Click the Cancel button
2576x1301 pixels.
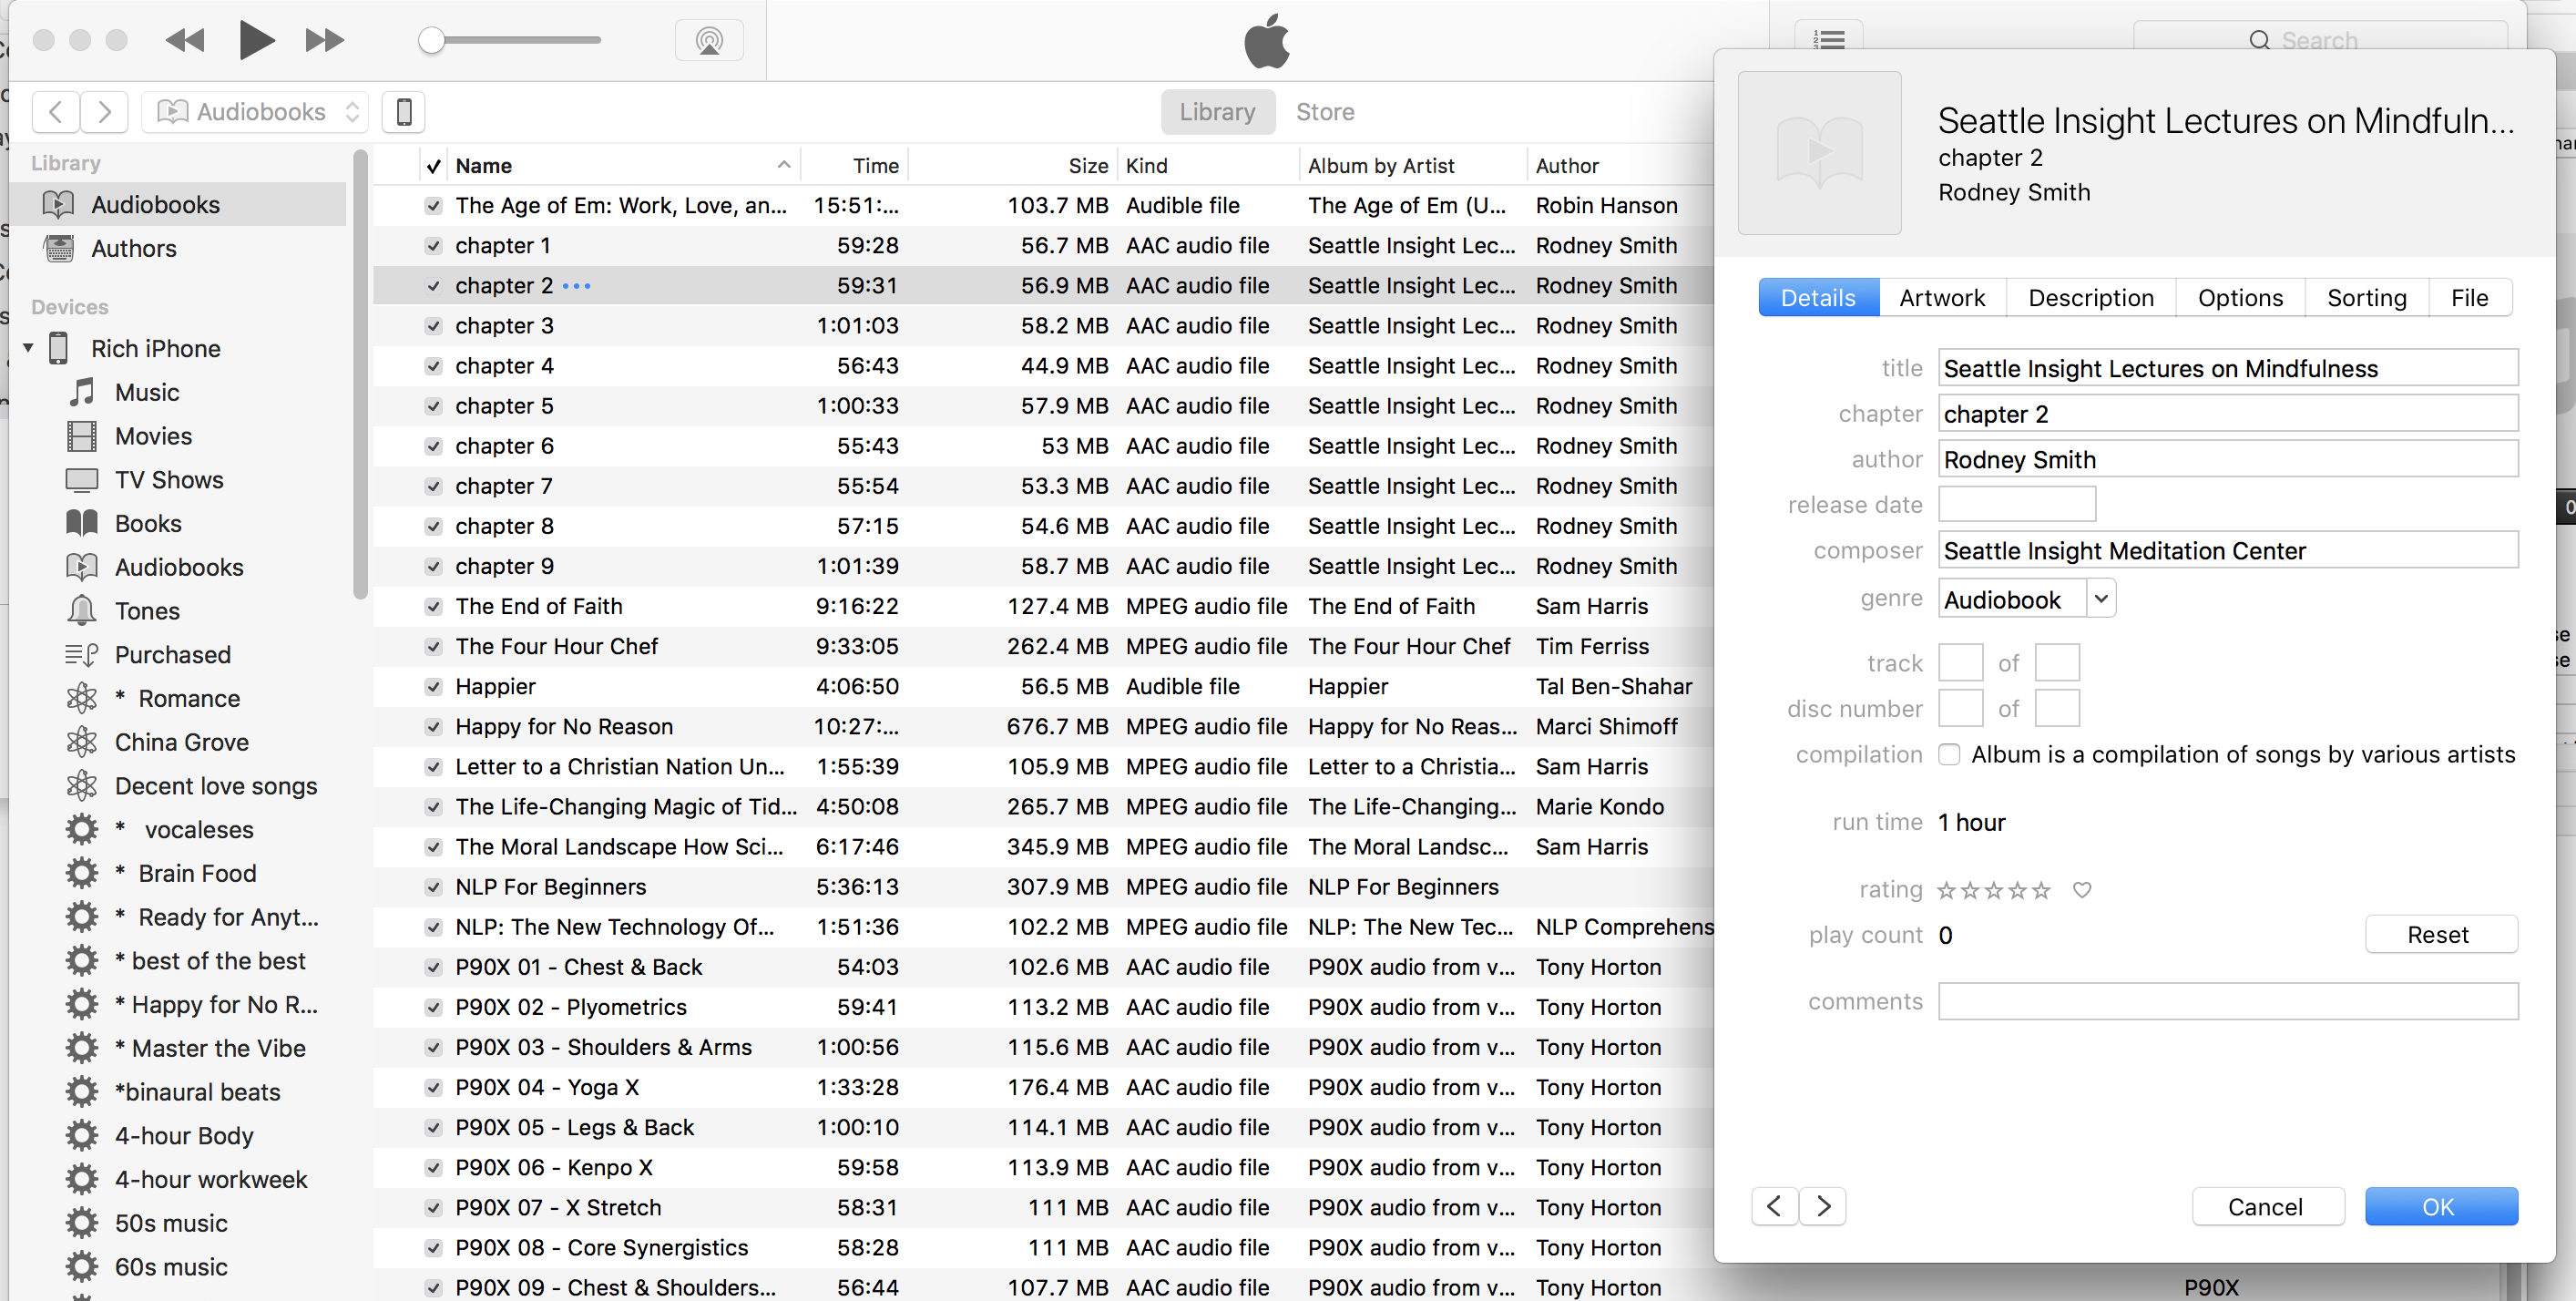click(2265, 1207)
